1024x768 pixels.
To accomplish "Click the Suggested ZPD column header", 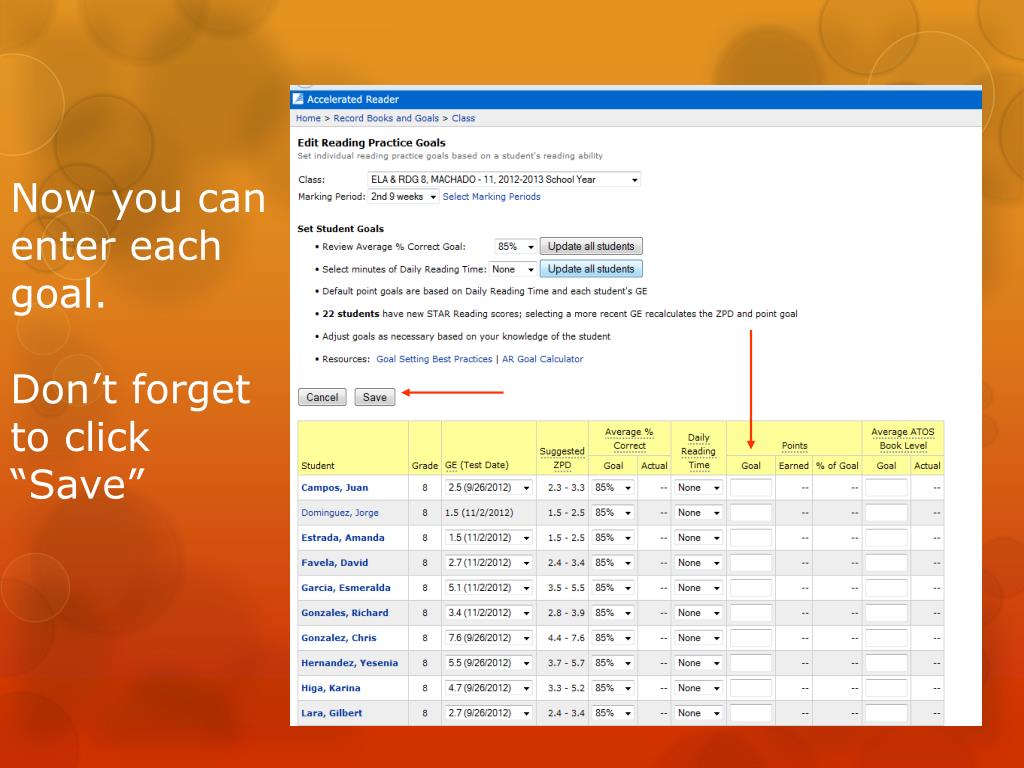I will tap(562, 458).
